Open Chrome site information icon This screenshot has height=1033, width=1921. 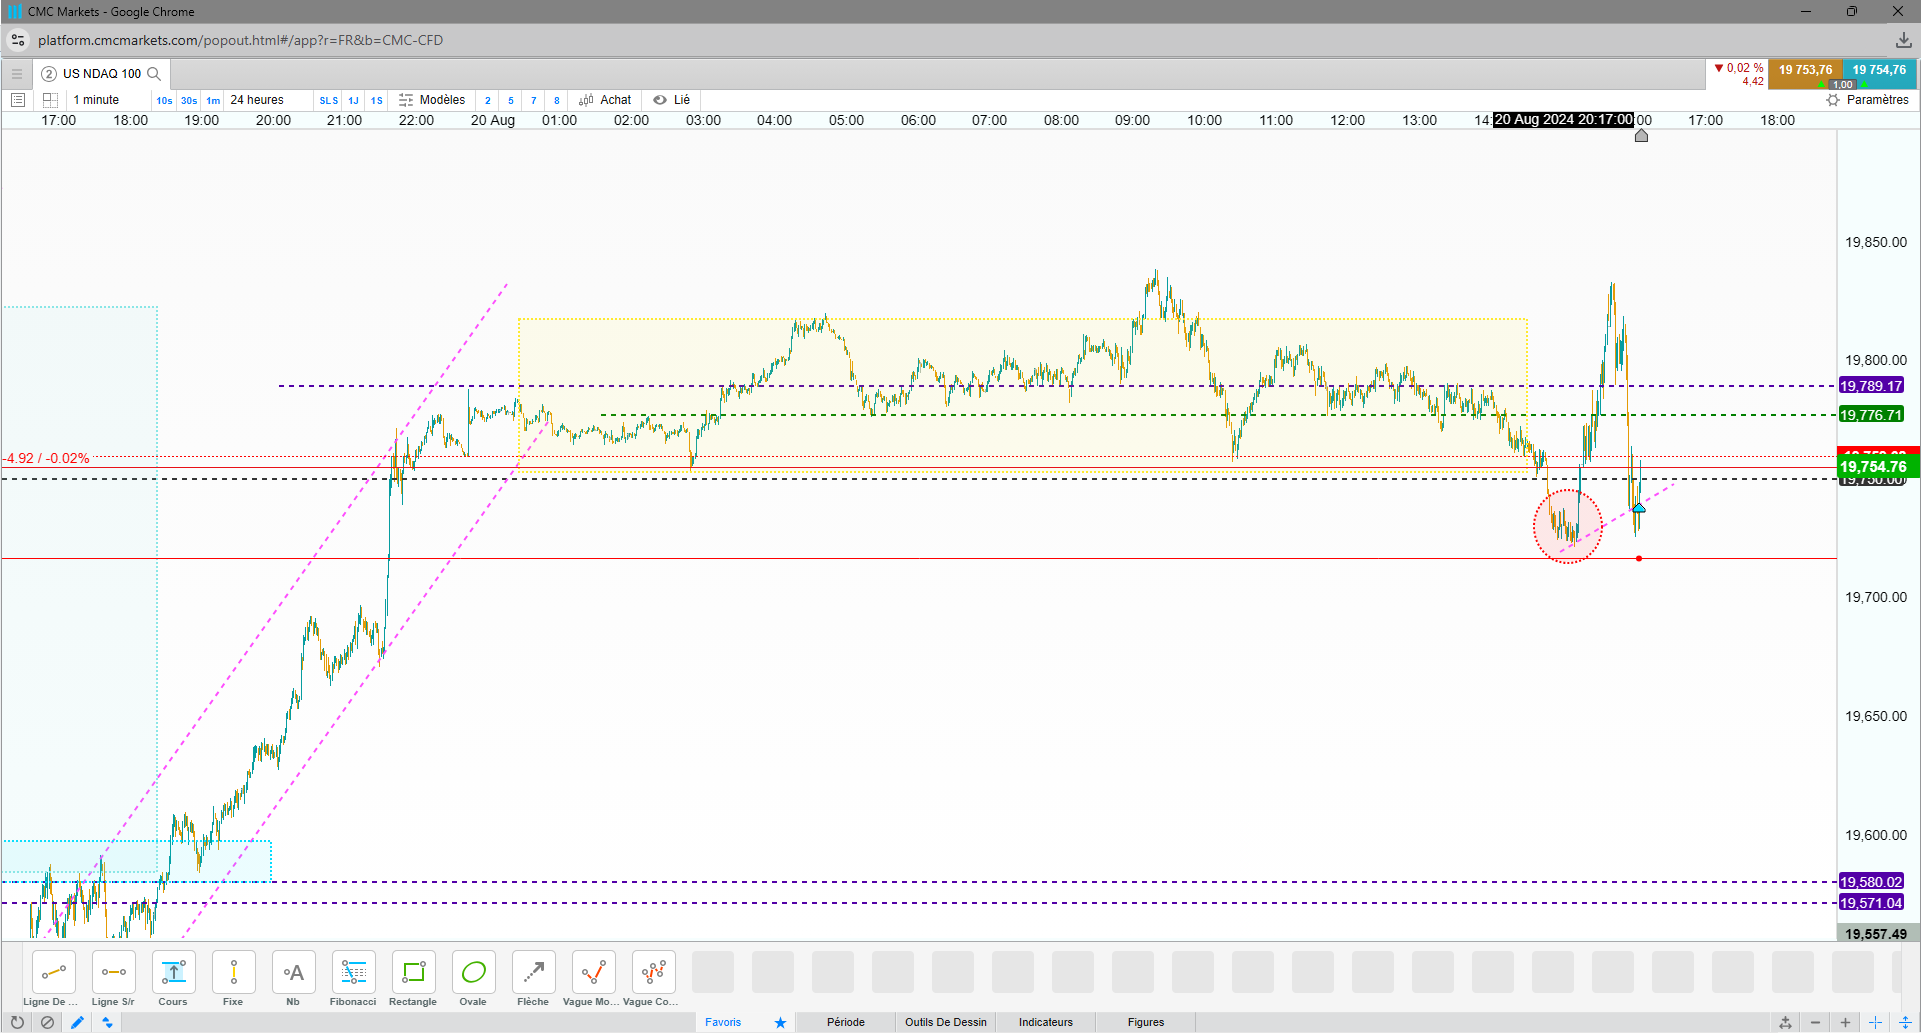tap(18, 40)
